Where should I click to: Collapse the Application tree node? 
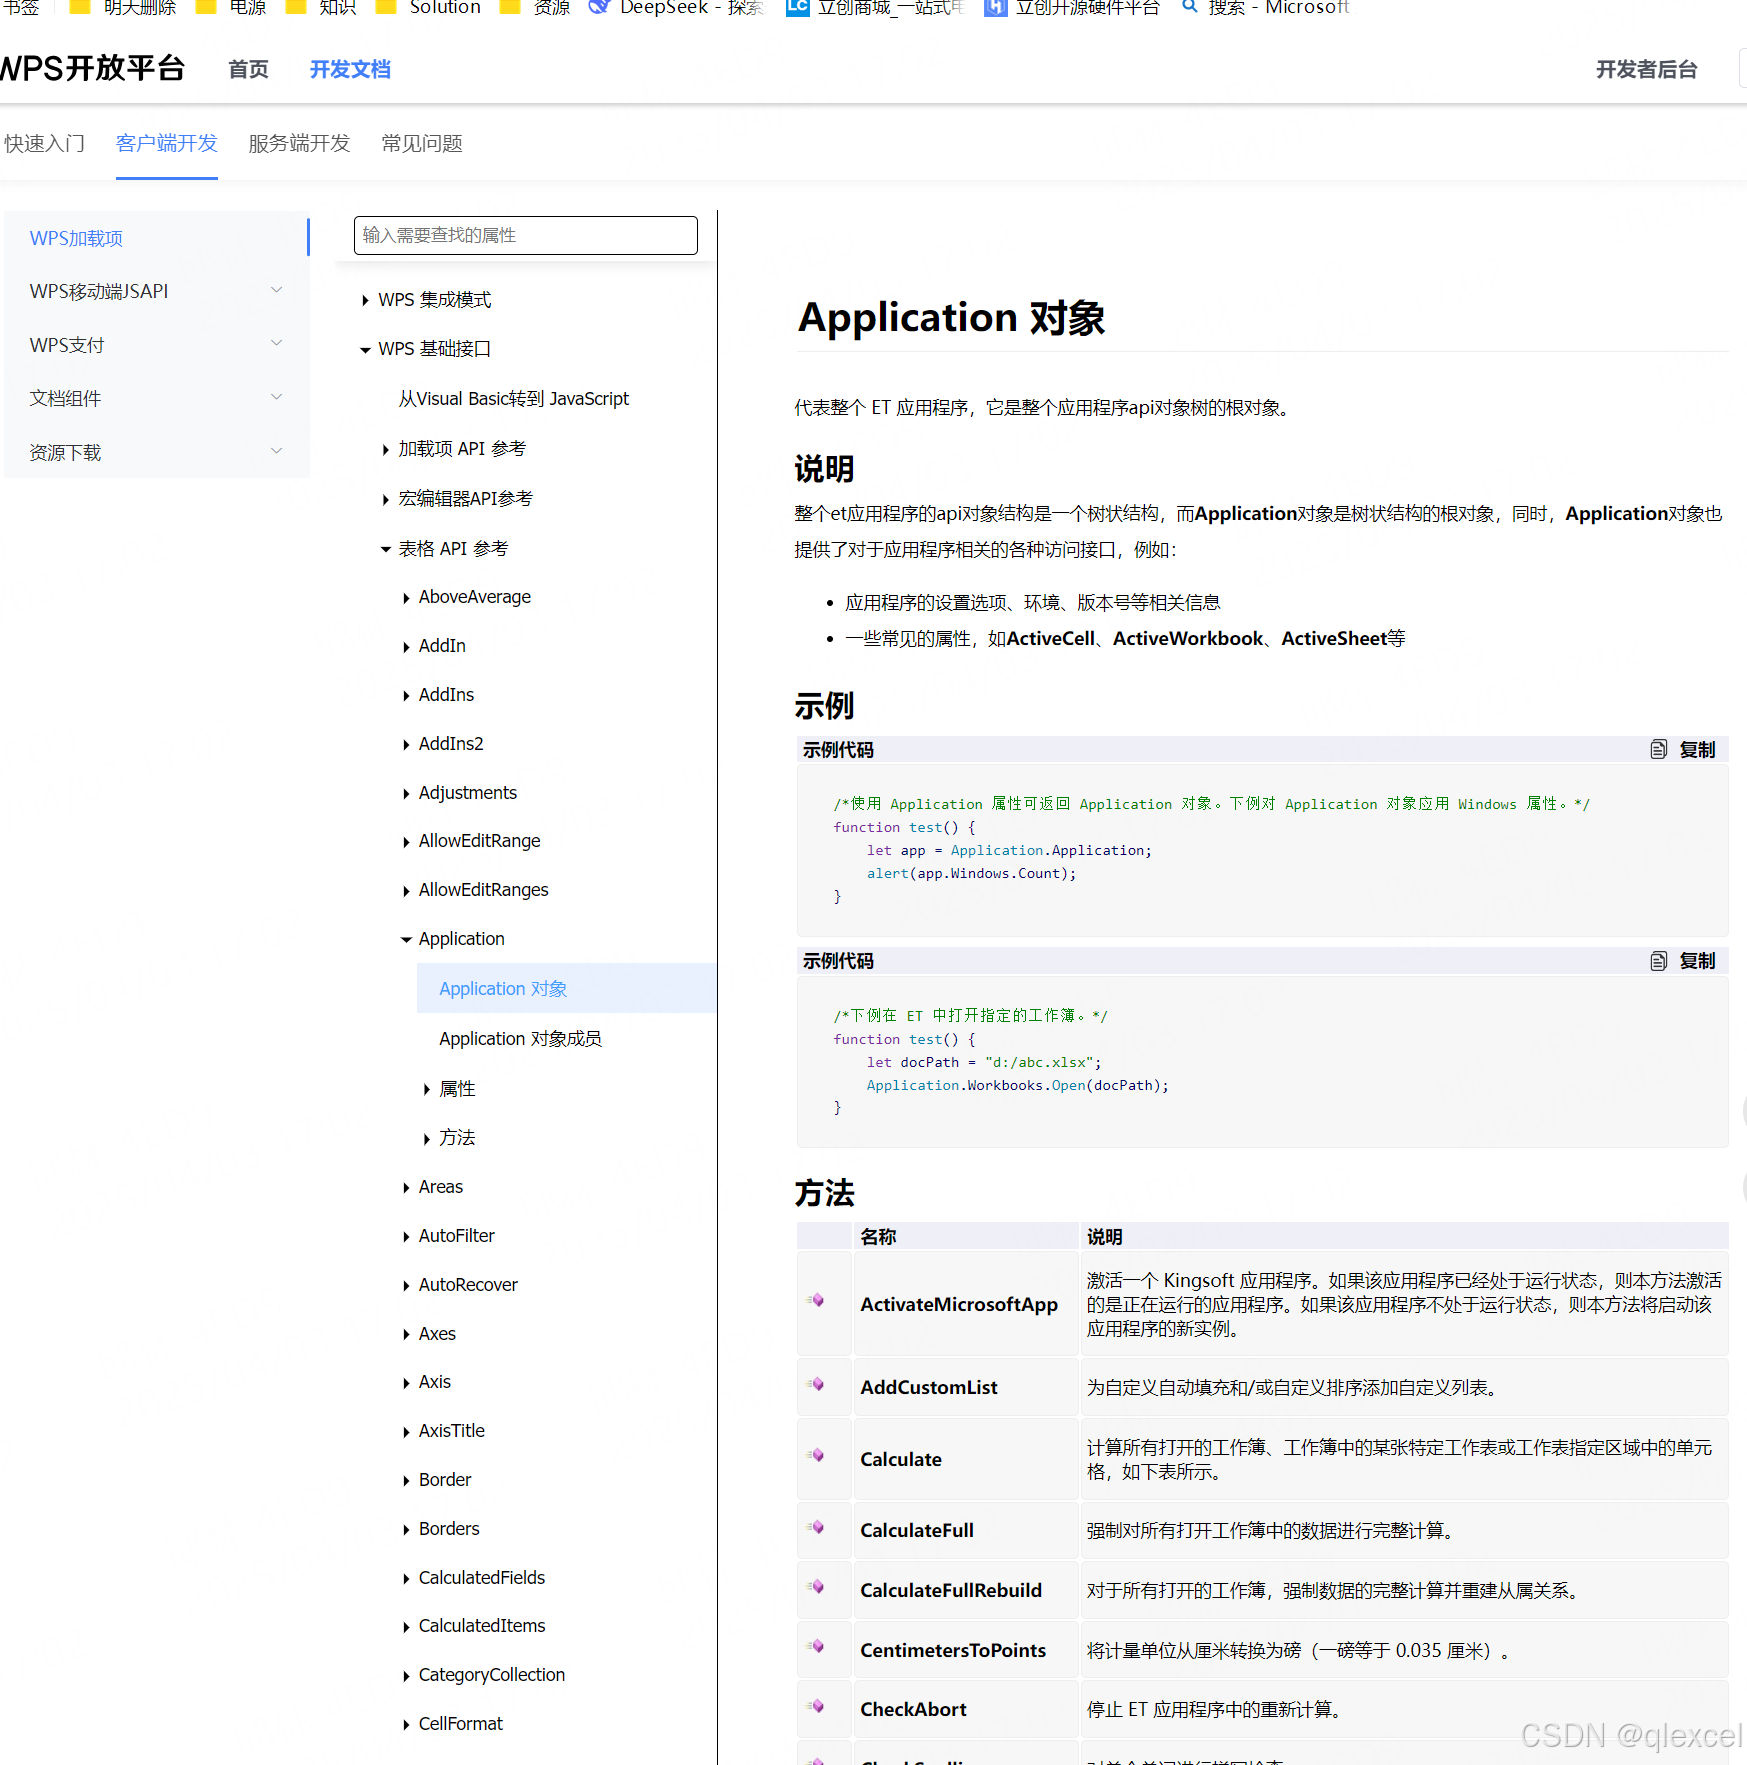[406, 939]
